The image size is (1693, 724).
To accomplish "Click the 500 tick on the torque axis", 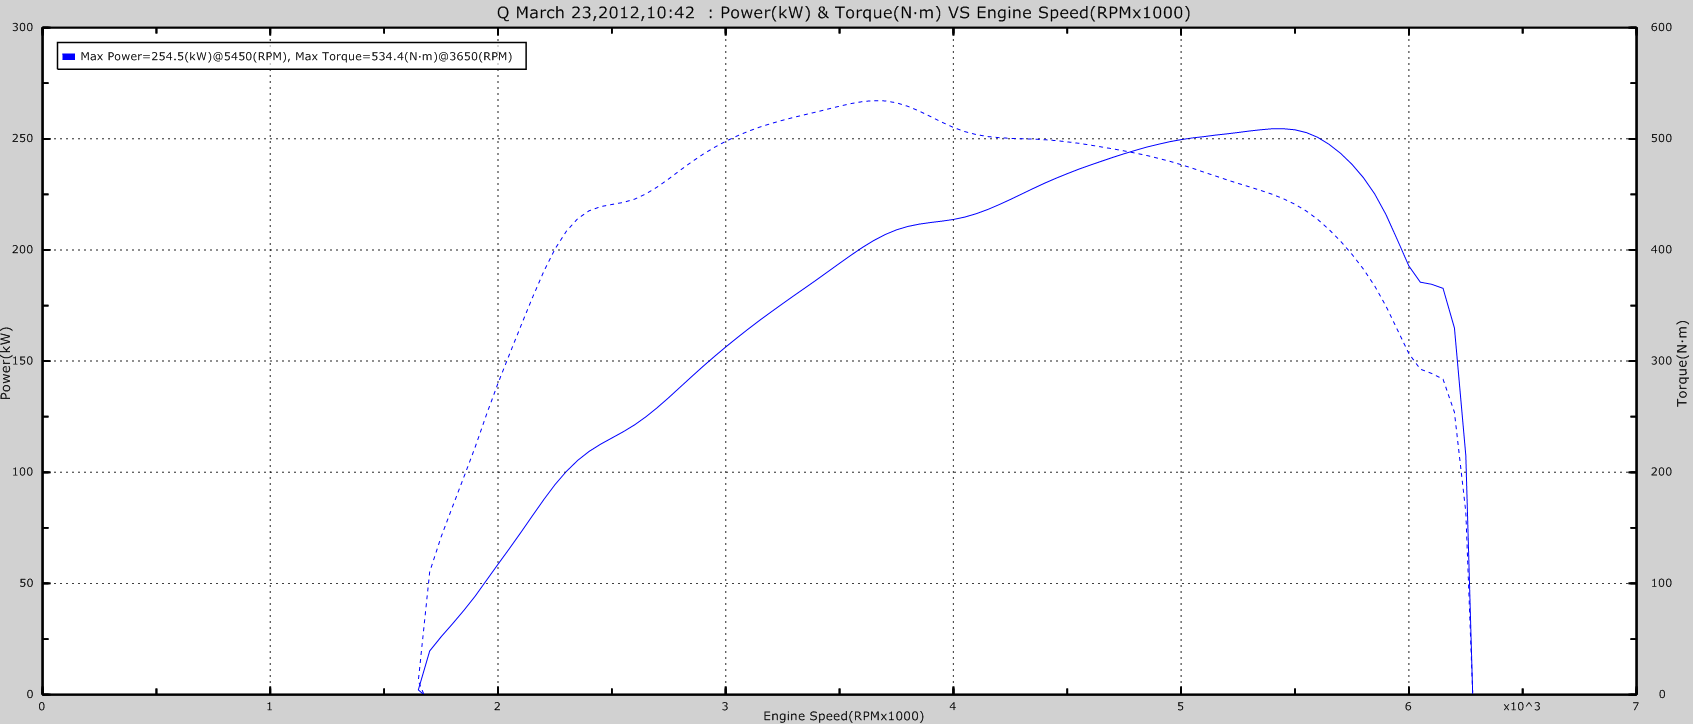I will (1661, 139).
